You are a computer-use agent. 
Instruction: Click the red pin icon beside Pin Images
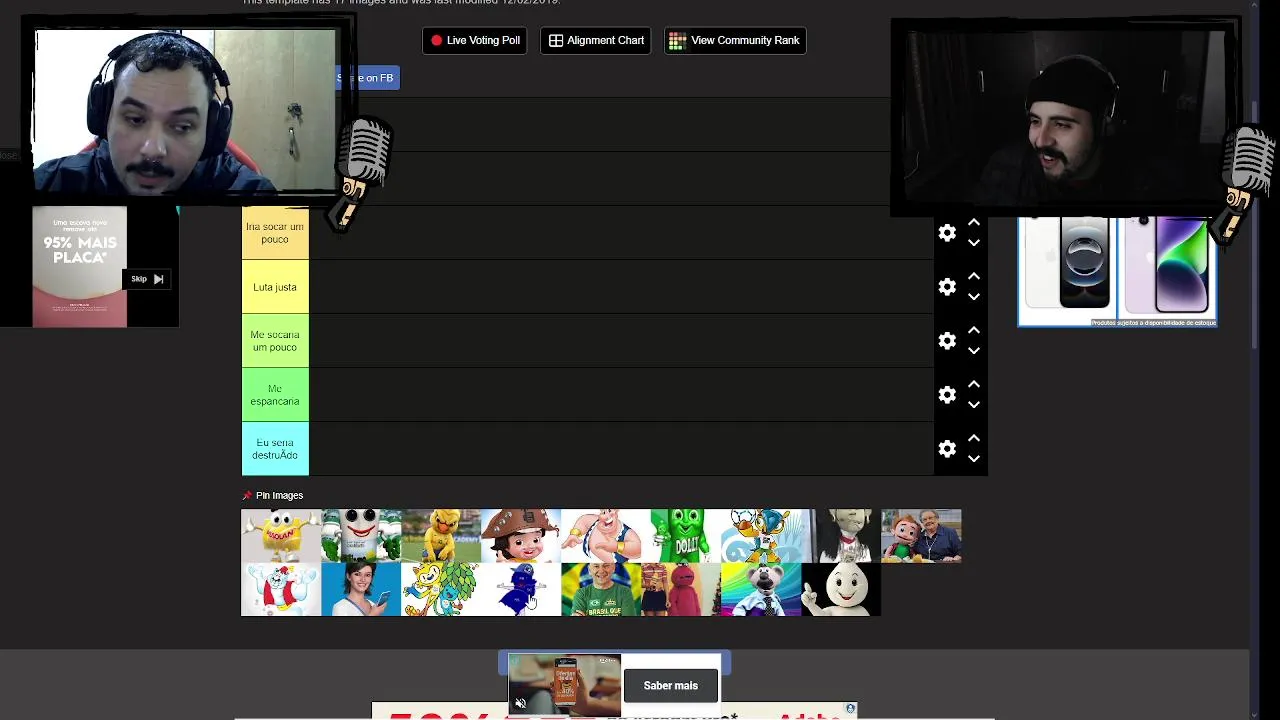pos(247,495)
